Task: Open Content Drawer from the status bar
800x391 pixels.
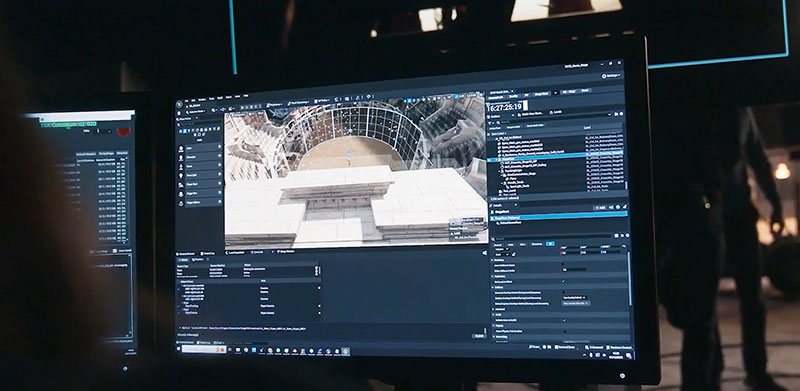Action: (x=185, y=343)
